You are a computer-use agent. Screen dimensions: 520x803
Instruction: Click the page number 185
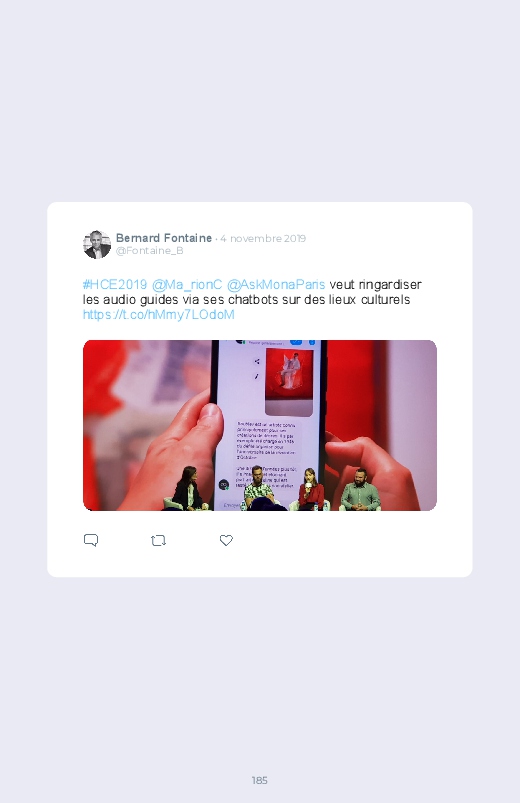pyautogui.click(x=260, y=780)
